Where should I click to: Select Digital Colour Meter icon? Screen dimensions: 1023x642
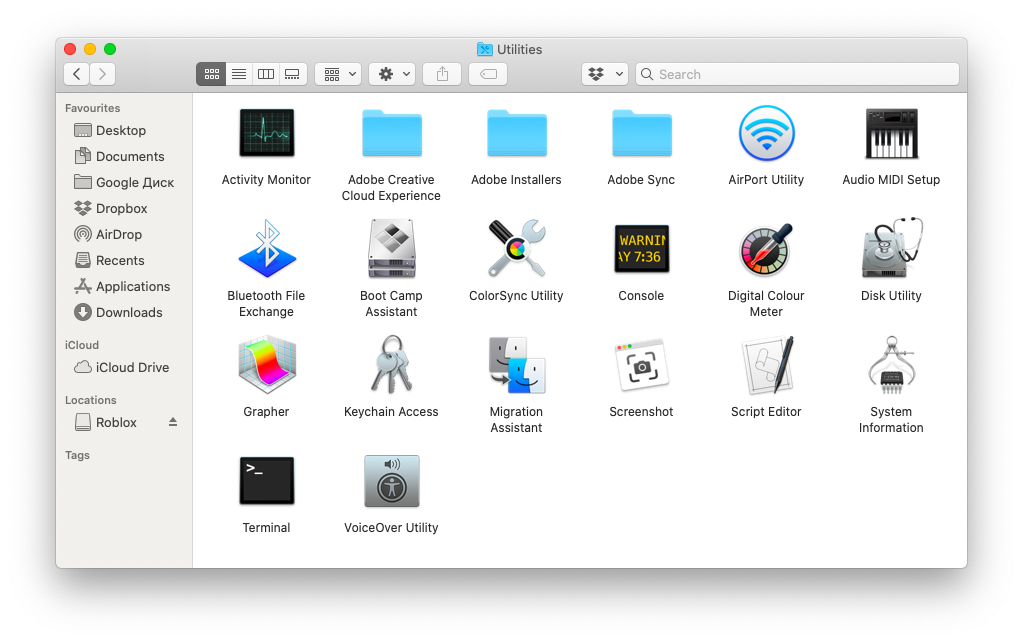tap(767, 249)
